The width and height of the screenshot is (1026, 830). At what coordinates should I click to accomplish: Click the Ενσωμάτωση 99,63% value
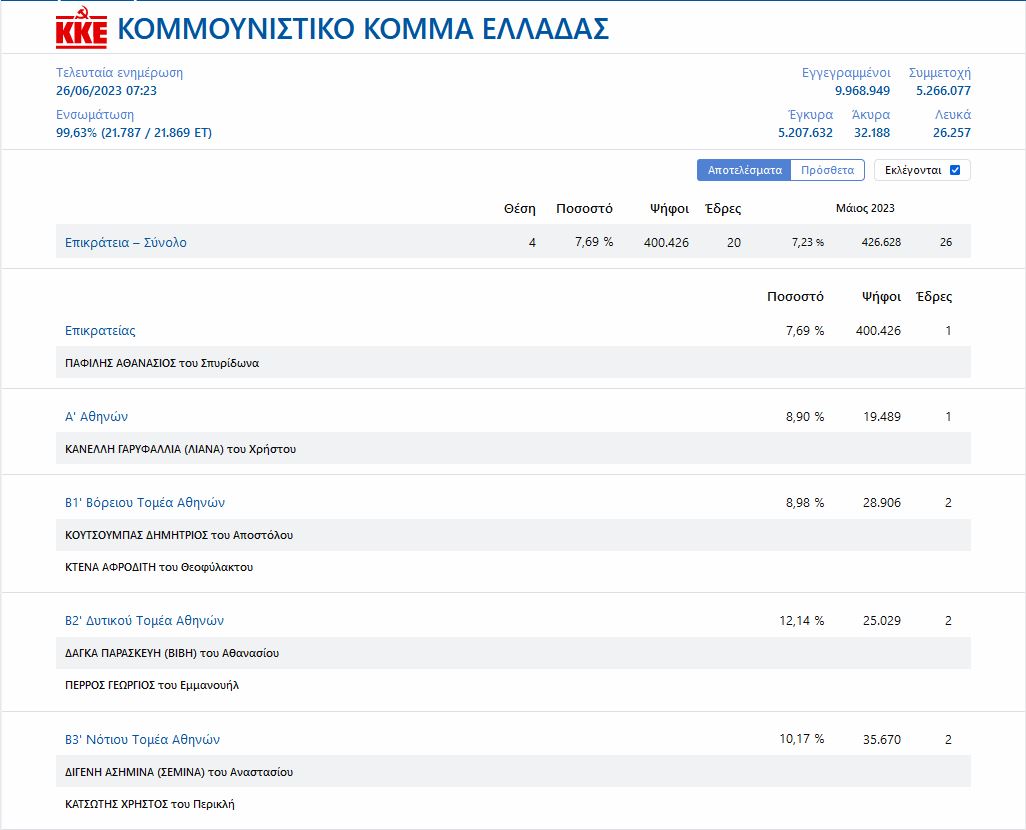tap(134, 132)
